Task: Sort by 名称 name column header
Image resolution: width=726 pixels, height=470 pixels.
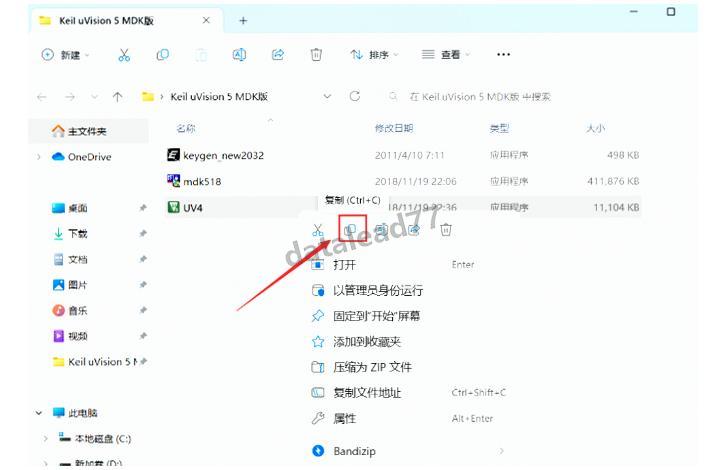Action: tap(186, 128)
